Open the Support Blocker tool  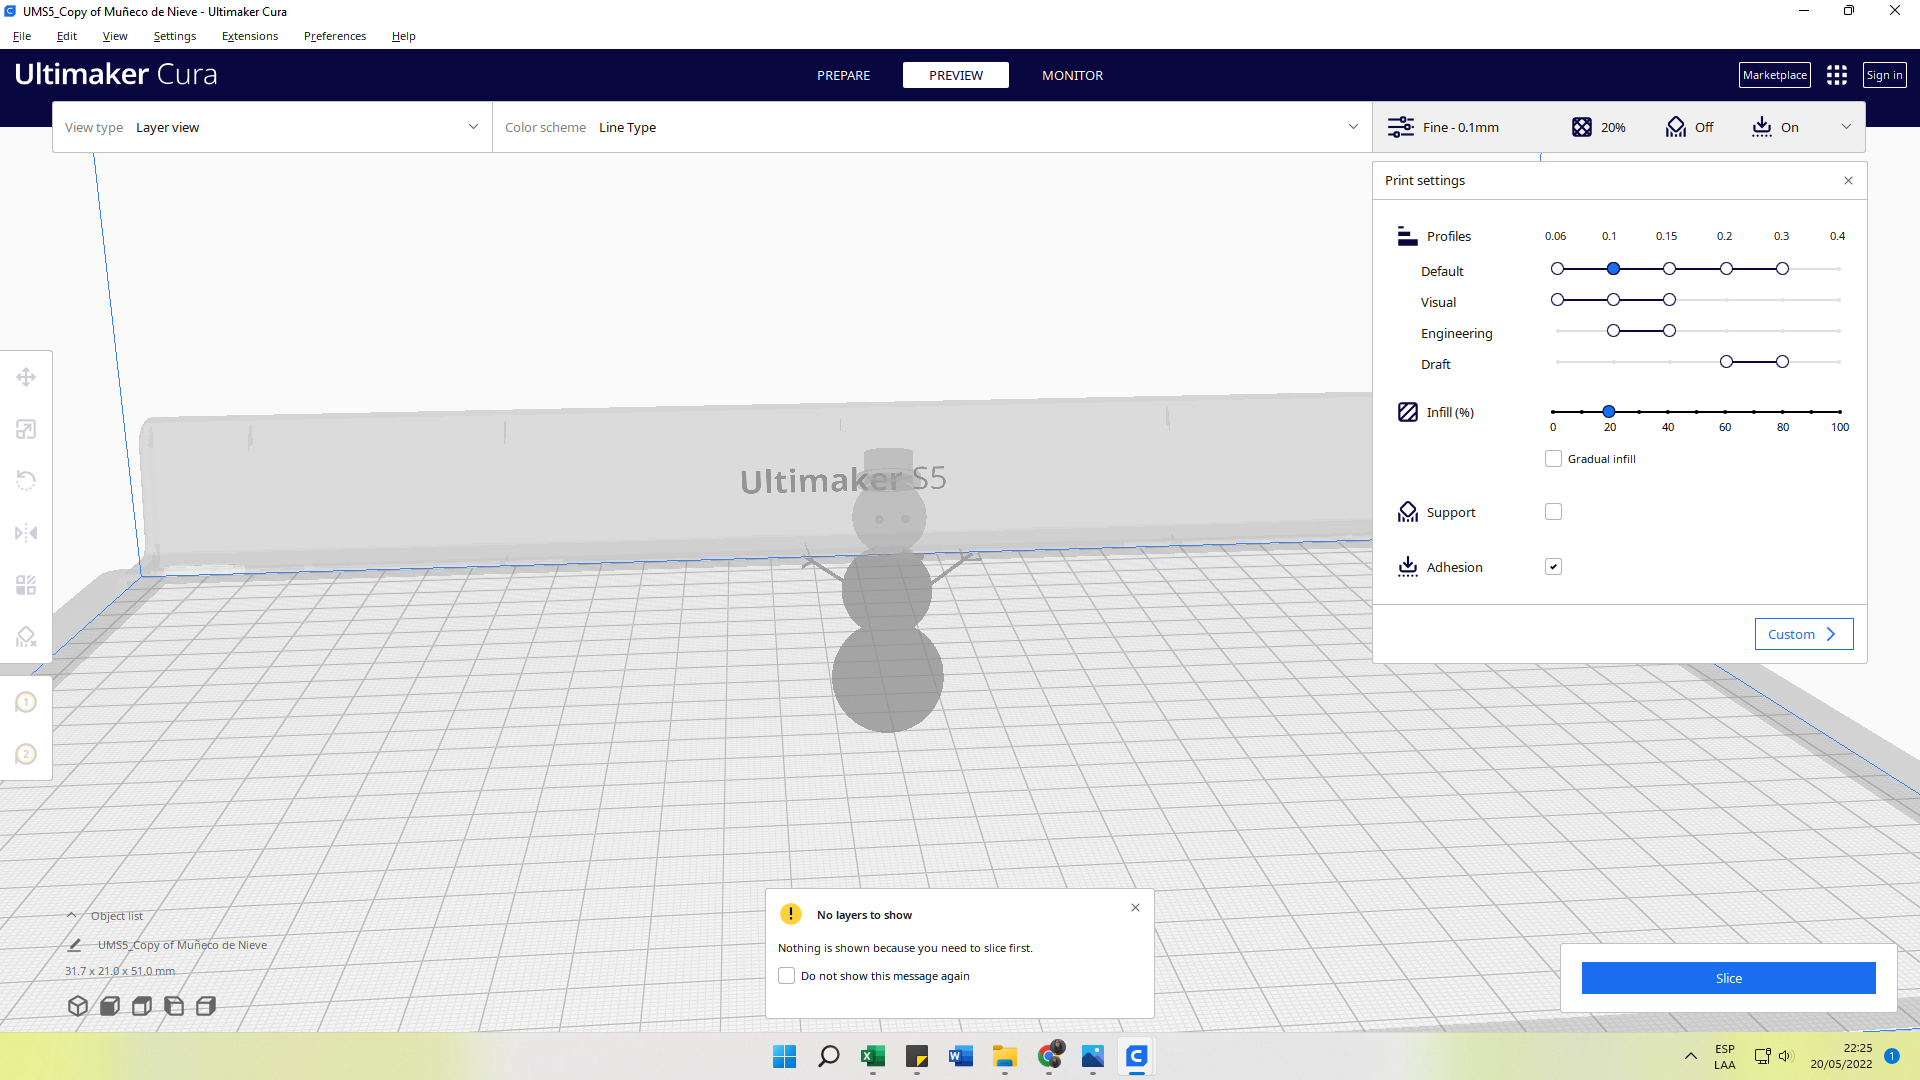tap(26, 637)
